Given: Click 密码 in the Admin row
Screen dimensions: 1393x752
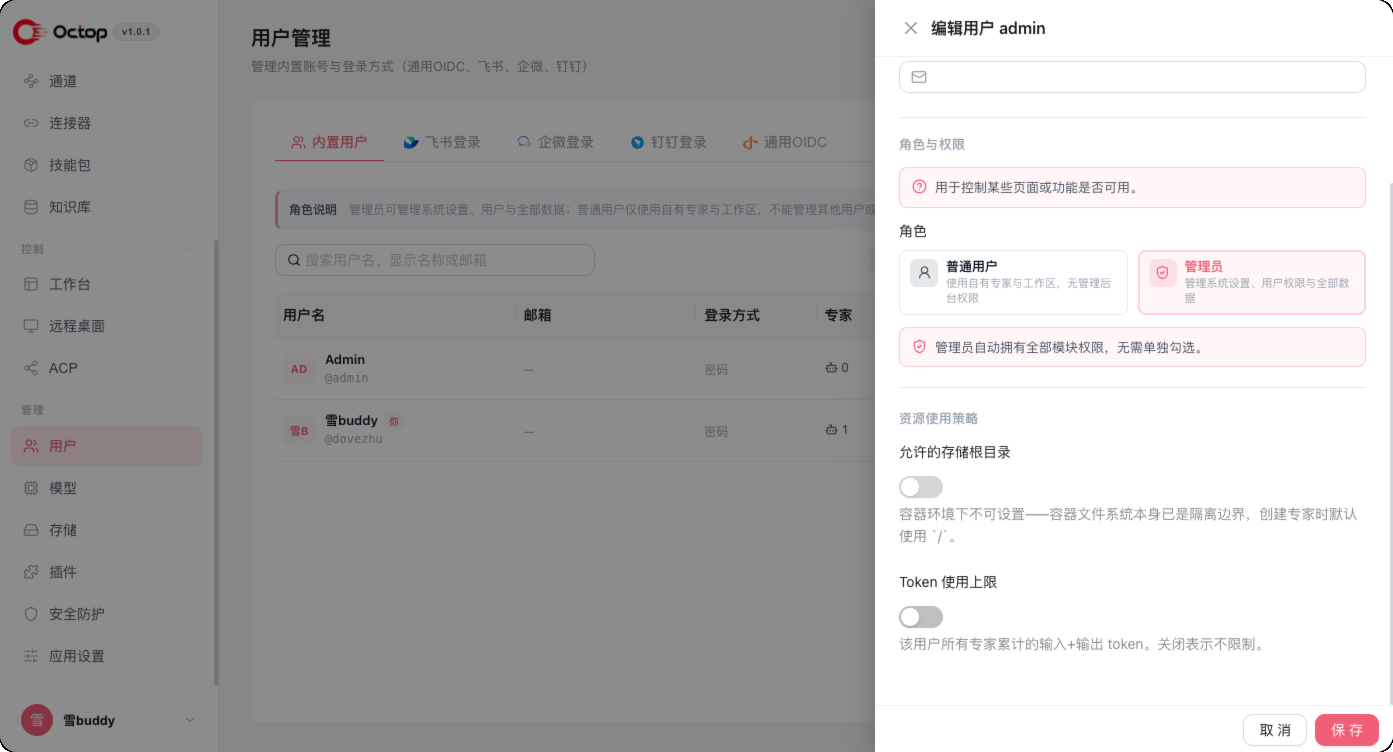Looking at the screenshot, I should pos(716,369).
